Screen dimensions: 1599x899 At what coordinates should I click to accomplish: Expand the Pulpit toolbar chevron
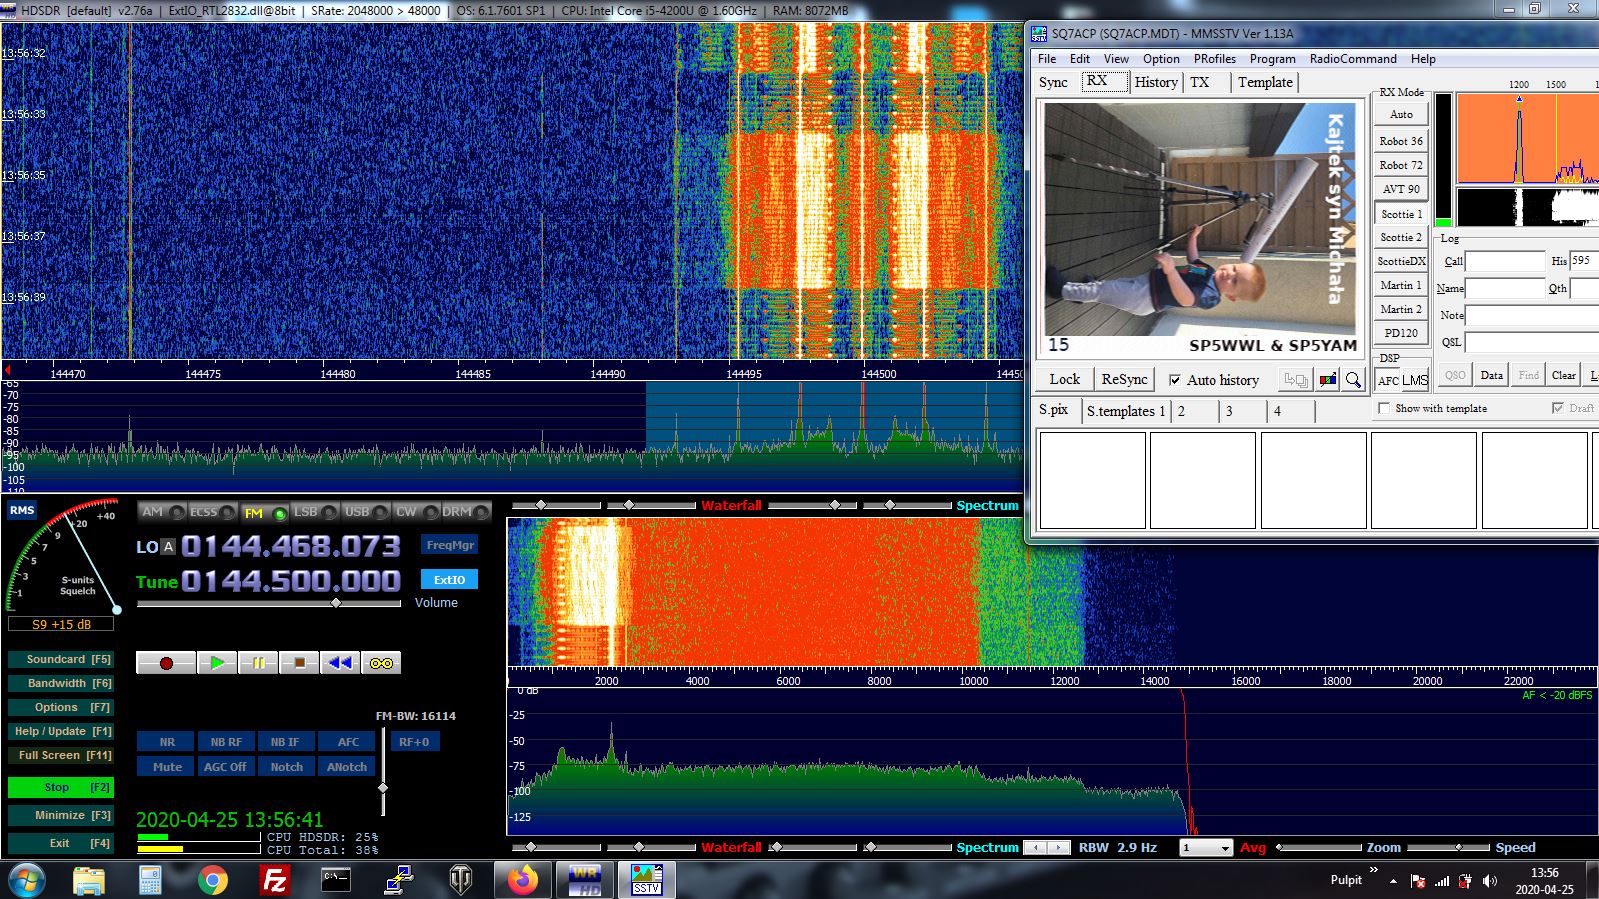[1374, 870]
